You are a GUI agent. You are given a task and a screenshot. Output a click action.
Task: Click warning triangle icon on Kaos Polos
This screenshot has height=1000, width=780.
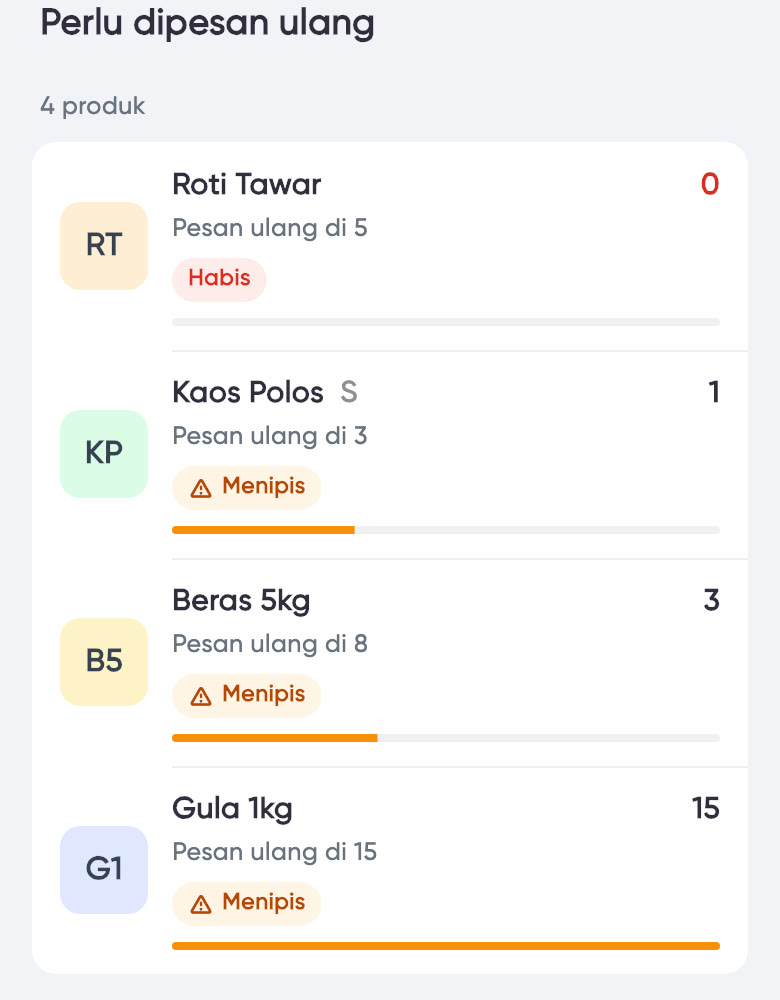coord(201,489)
